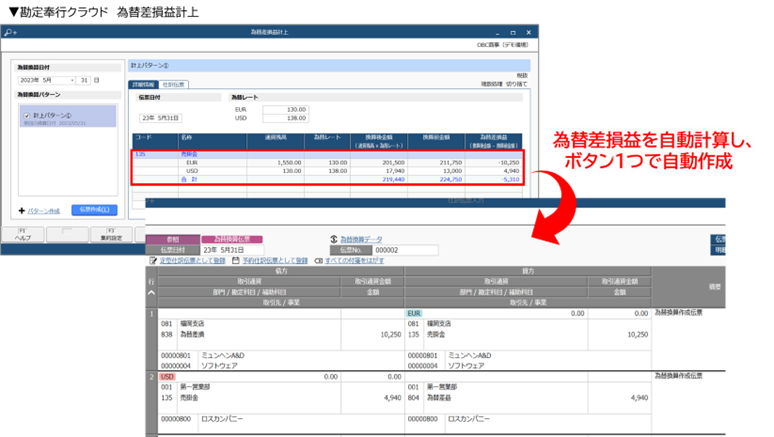Image resolution: width=774 pixels, height=437 pixels.
Task: Click the 伝票No. field showing 000002
Action: pyautogui.click(x=406, y=250)
